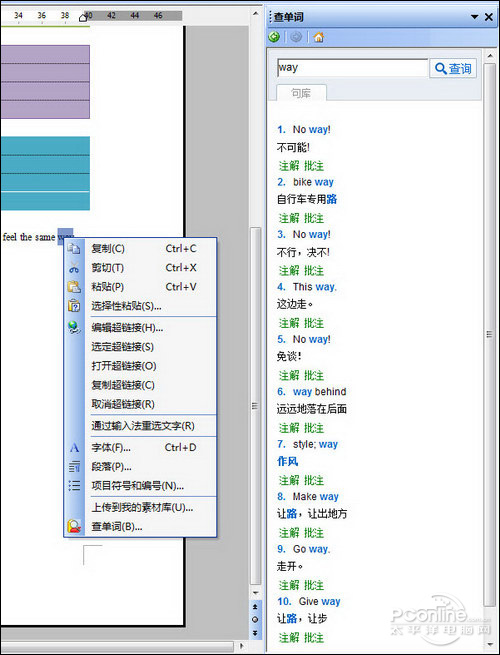This screenshot has width=500, height=655.
Task: Click the text "Make way" in results
Action: [315, 497]
